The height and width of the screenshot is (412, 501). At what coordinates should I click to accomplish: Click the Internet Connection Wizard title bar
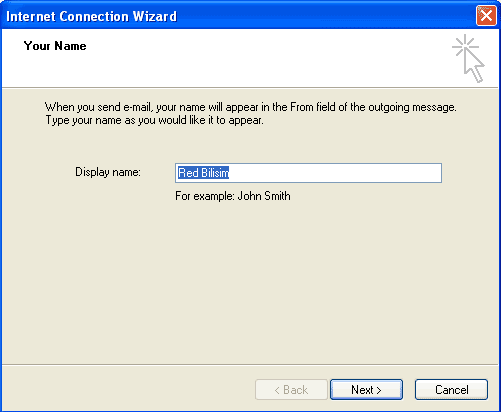(x=240, y=16)
